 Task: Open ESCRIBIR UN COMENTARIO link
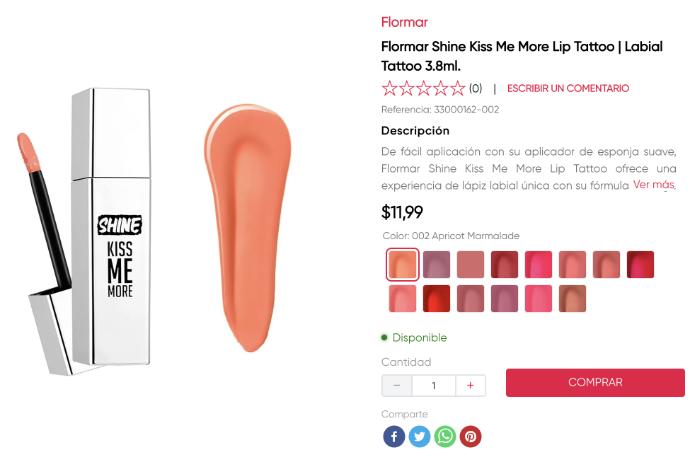[568, 88]
